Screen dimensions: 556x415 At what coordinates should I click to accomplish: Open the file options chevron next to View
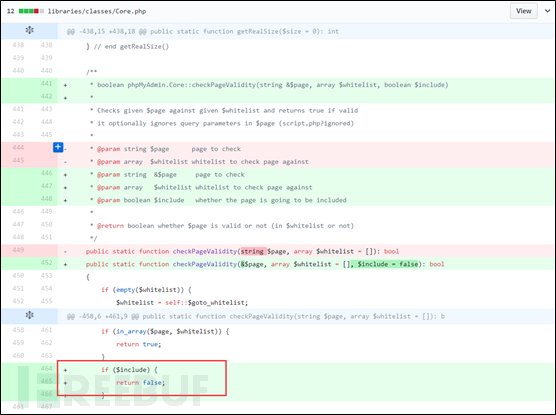pos(547,11)
